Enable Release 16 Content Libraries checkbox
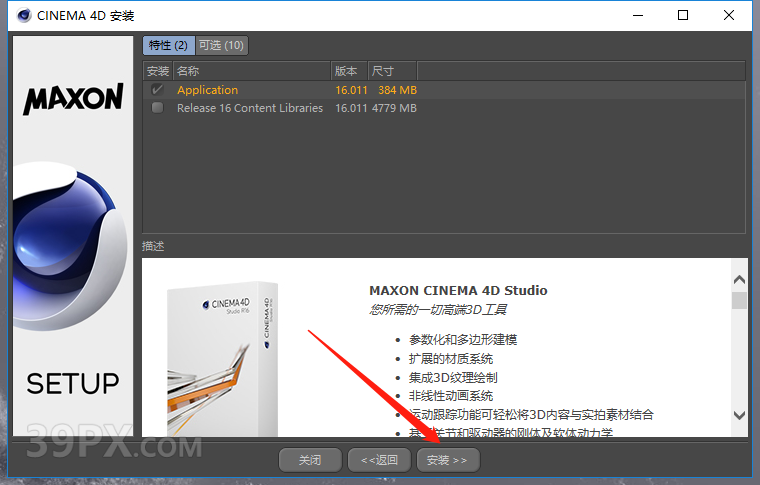This screenshot has height=485, width=760. [158, 108]
